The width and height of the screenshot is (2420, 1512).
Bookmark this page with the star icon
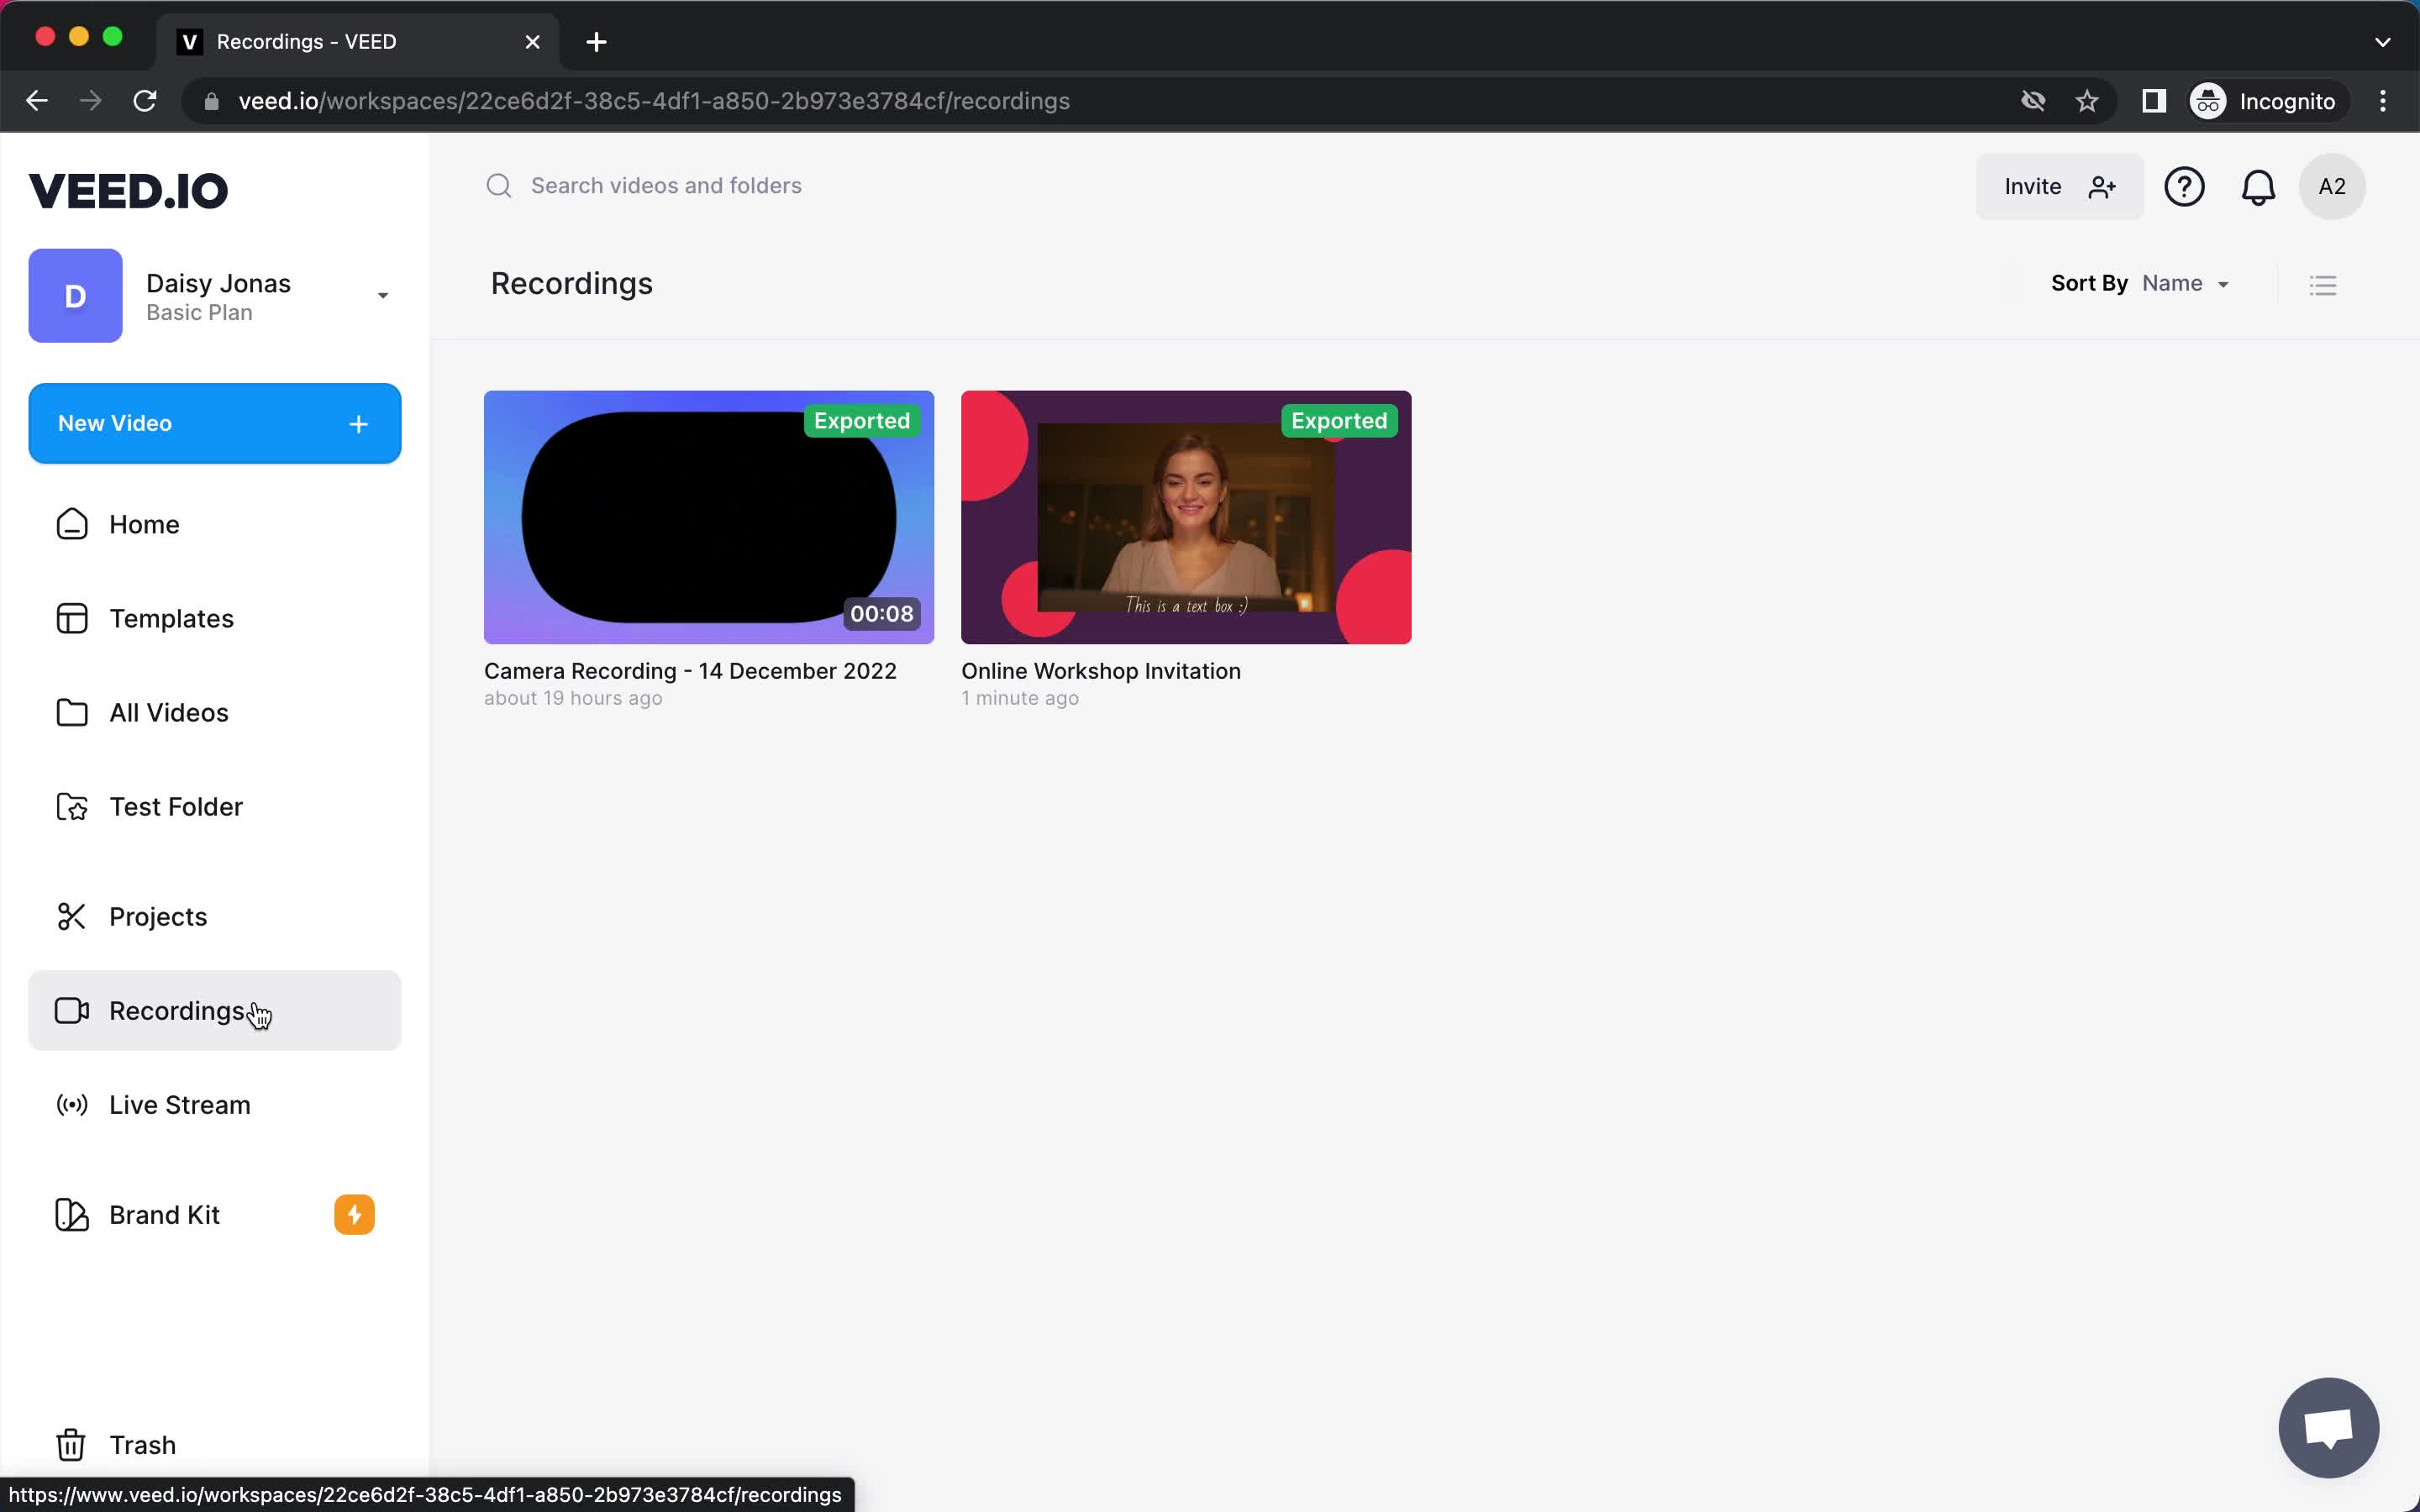(x=2087, y=101)
